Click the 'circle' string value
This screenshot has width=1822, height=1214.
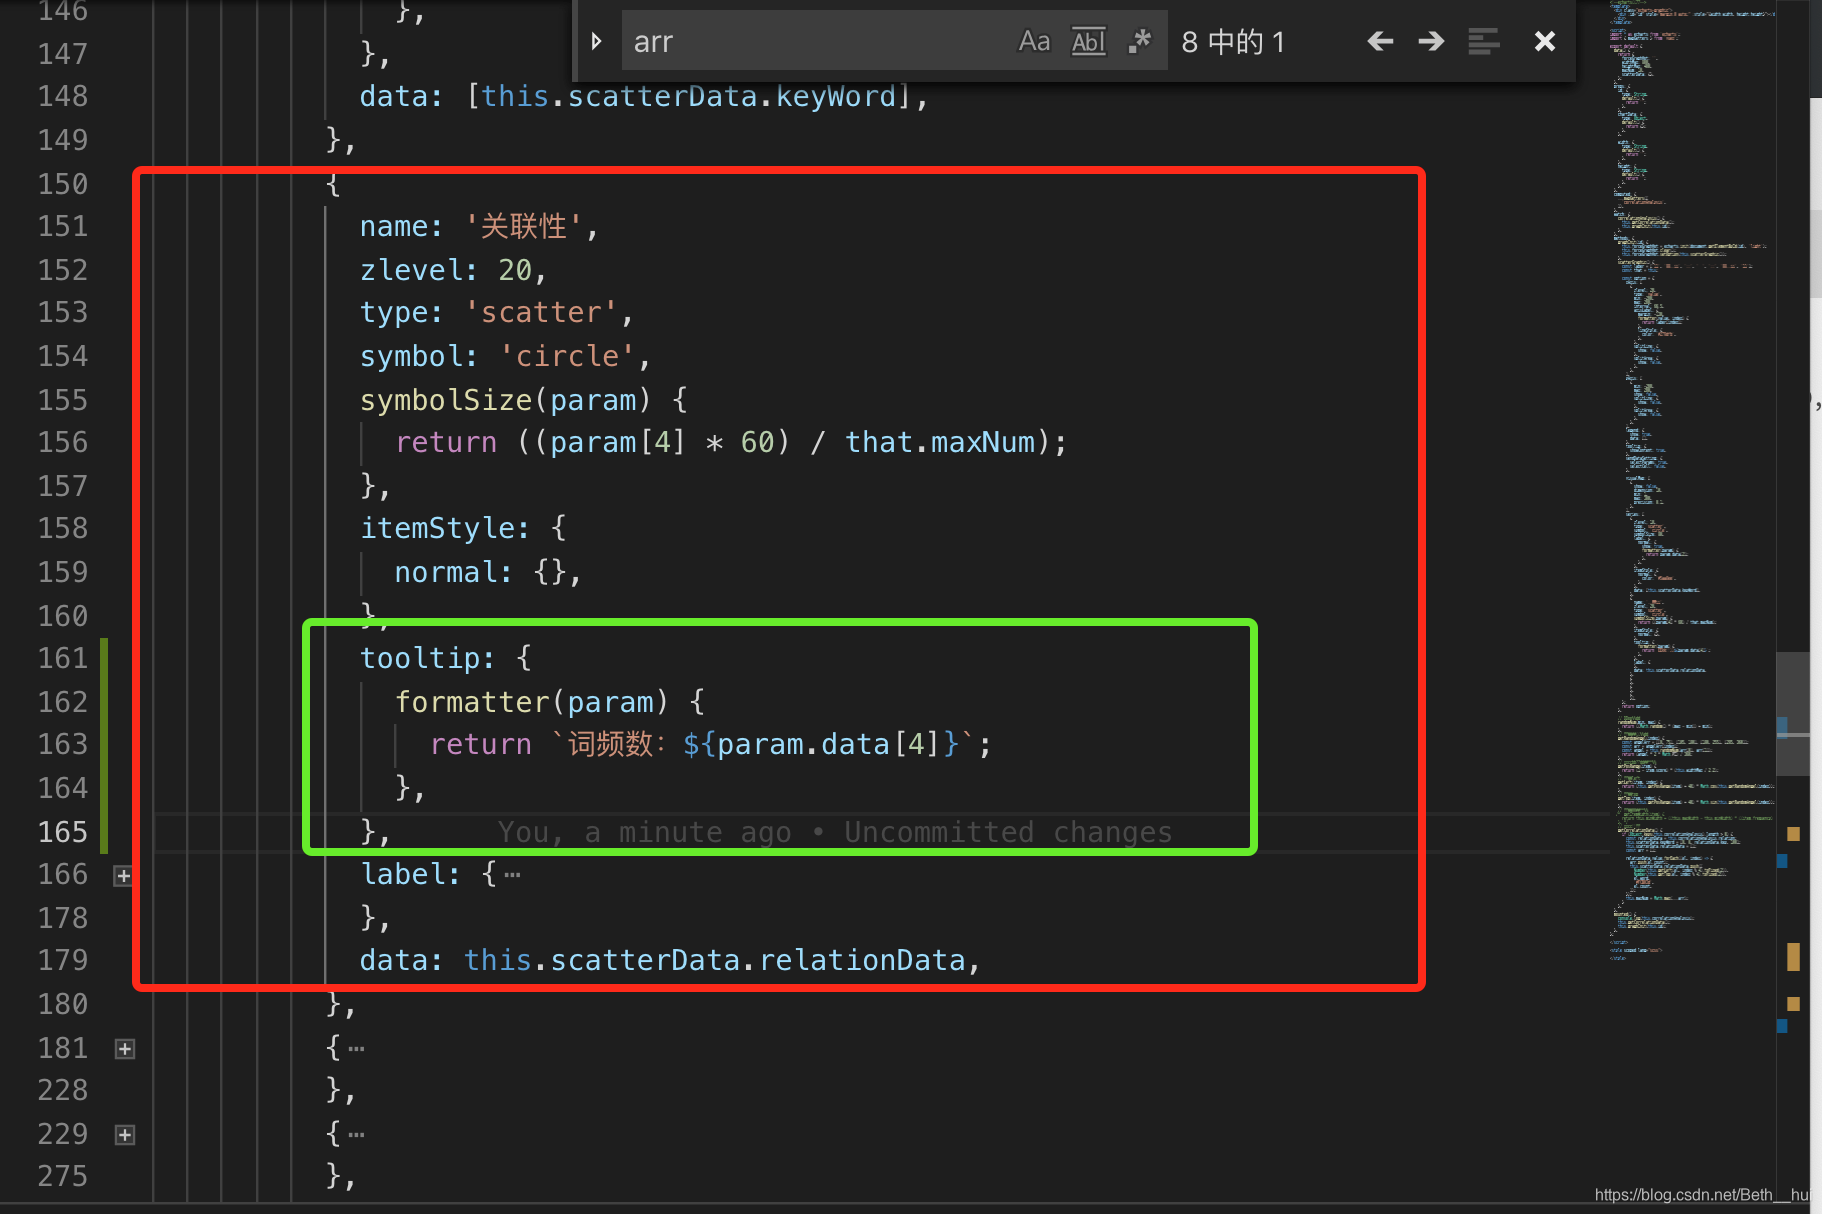(x=567, y=356)
